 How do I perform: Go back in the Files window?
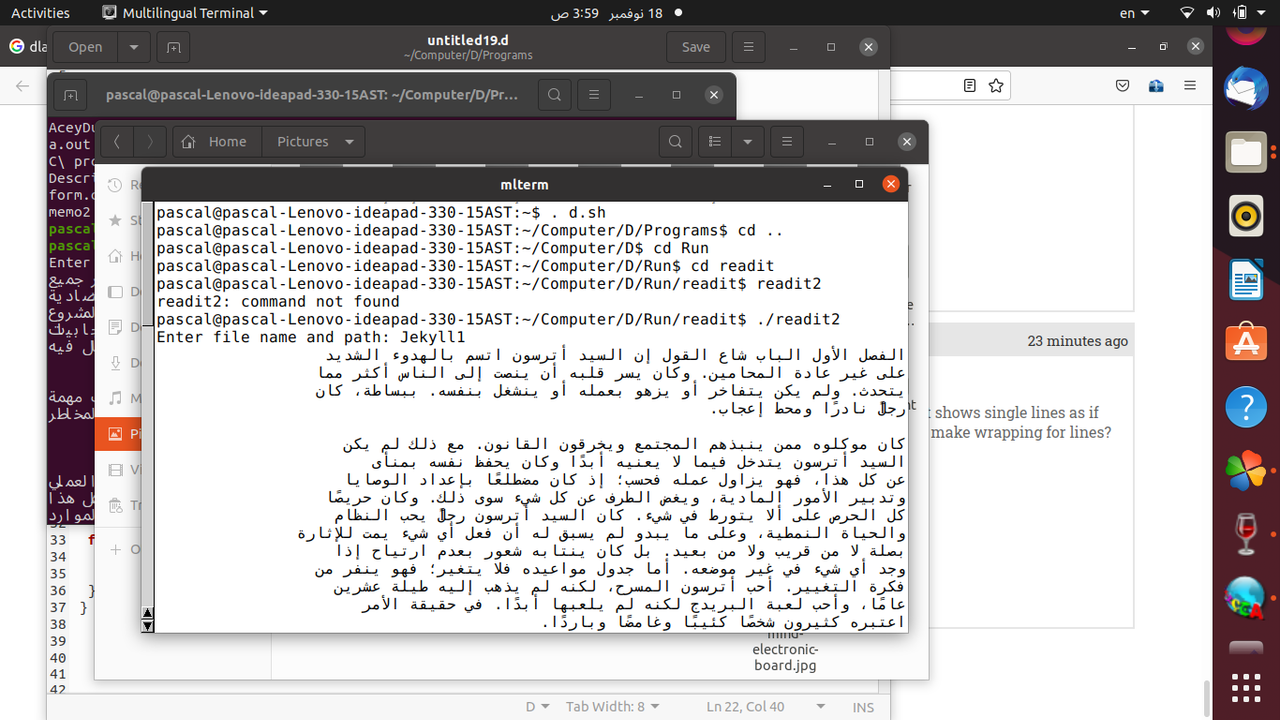point(117,142)
